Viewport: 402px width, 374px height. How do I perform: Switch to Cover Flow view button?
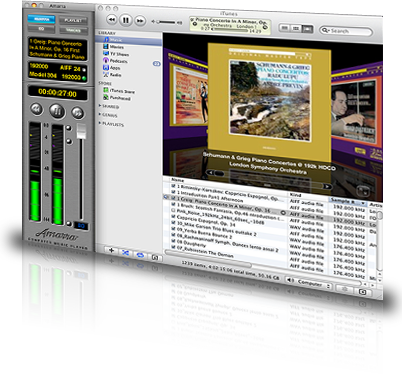(x=307, y=29)
